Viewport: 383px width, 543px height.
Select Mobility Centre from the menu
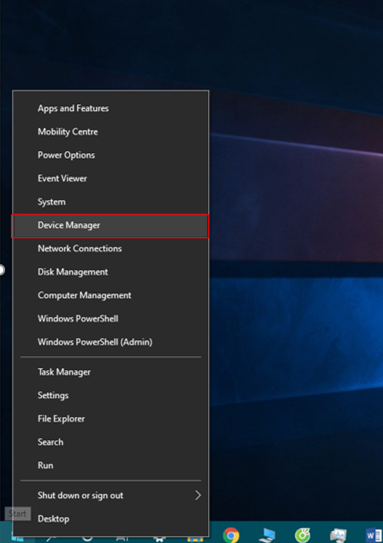pos(110,132)
